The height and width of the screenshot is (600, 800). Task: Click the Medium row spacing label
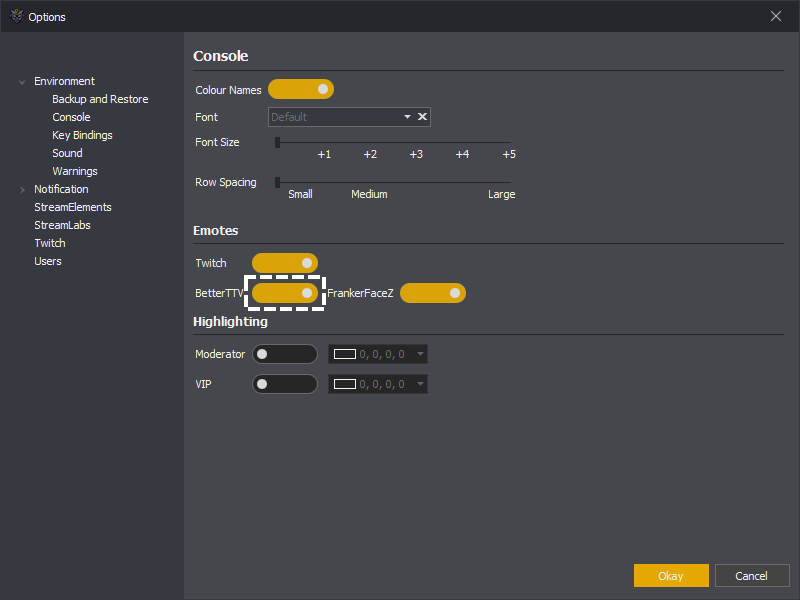[x=369, y=194]
